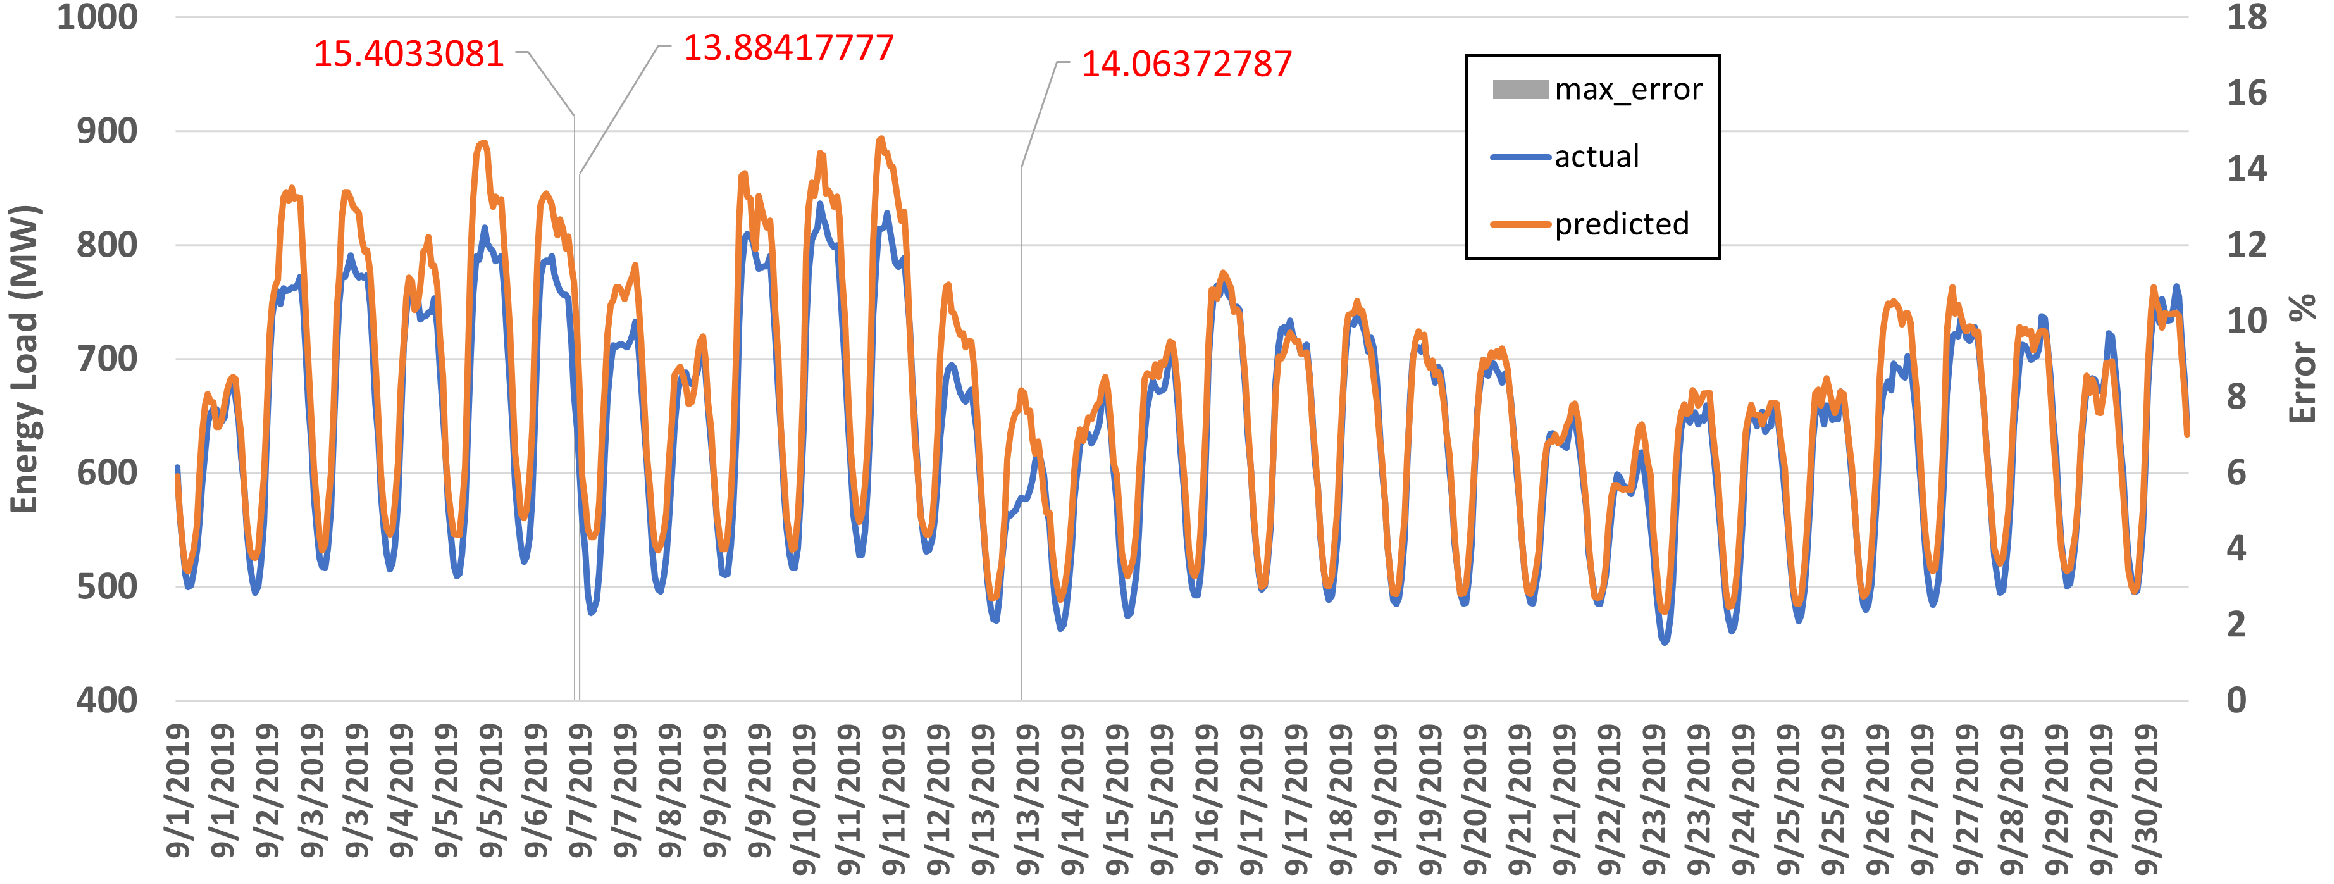This screenshot has width=2334, height=884.
Task: Click the 4 tick on the Error axis
Action: 2237,548
